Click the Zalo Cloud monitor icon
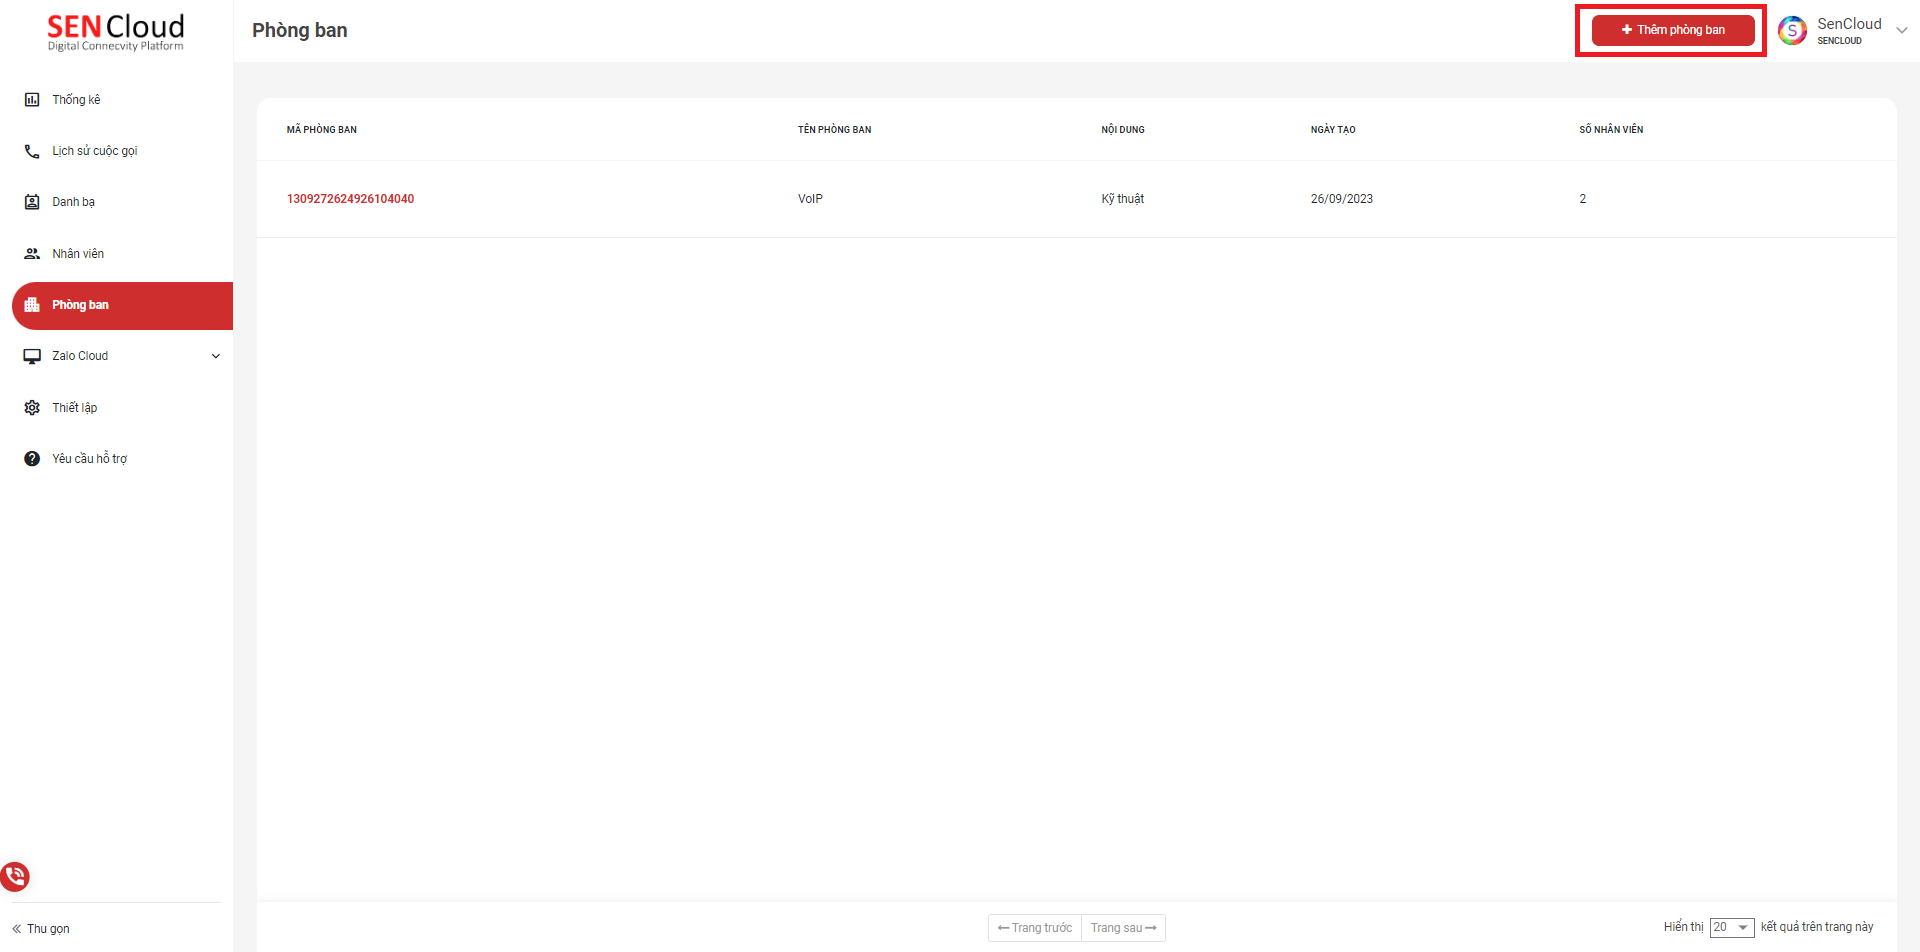Image resolution: width=1920 pixels, height=952 pixels. [32, 356]
